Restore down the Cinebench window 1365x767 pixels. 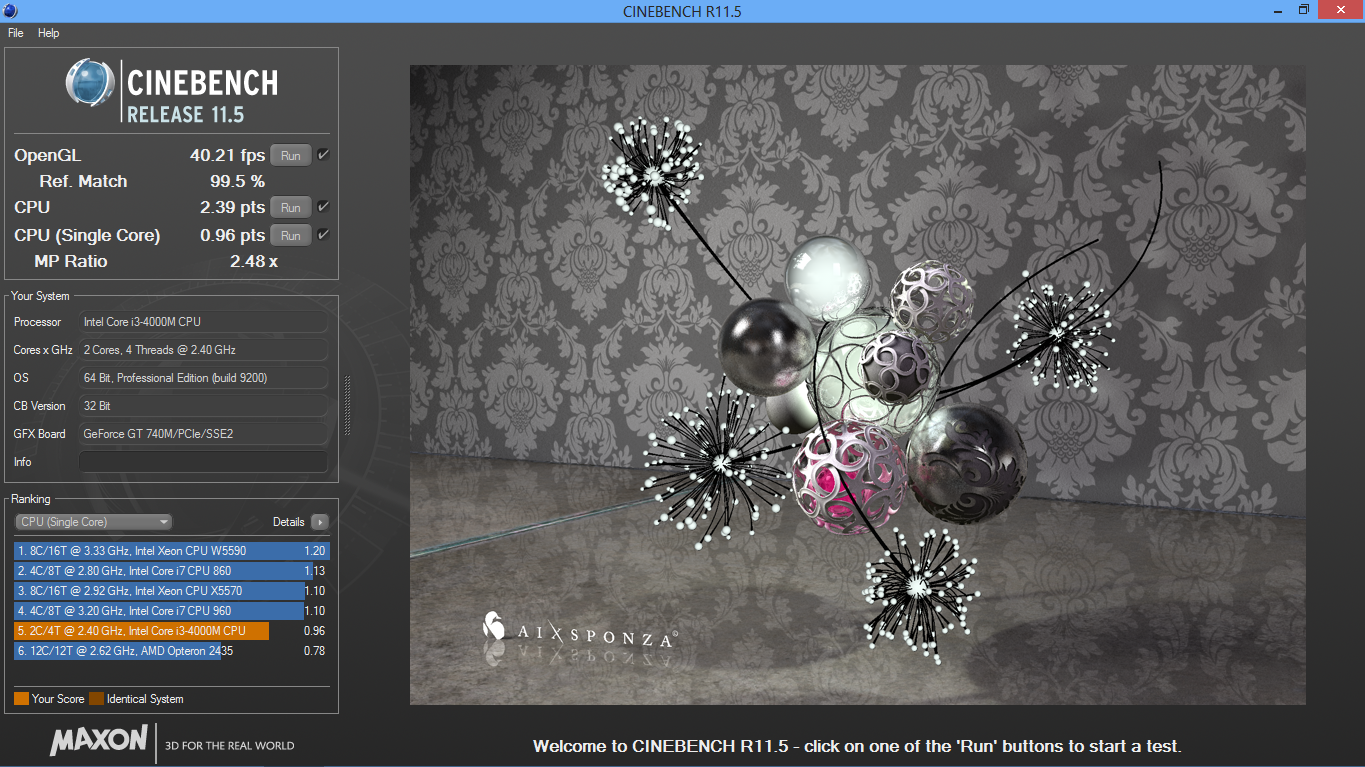(x=1304, y=10)
